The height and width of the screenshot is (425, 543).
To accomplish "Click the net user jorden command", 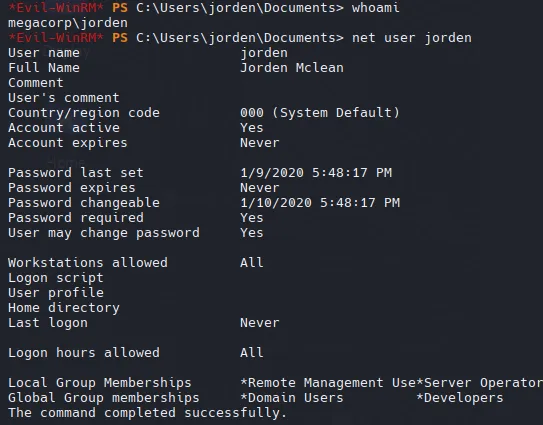I will [x=412, y=38].
